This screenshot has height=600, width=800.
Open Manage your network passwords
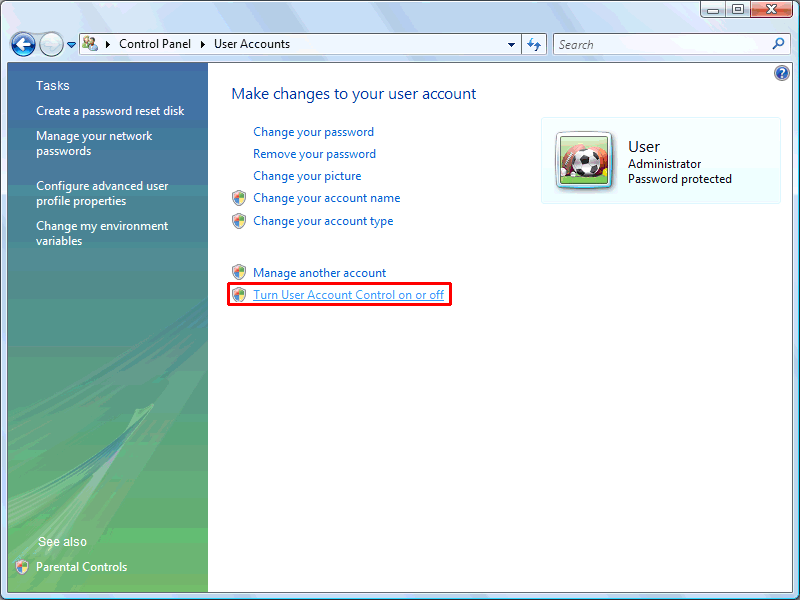[94, 143]
